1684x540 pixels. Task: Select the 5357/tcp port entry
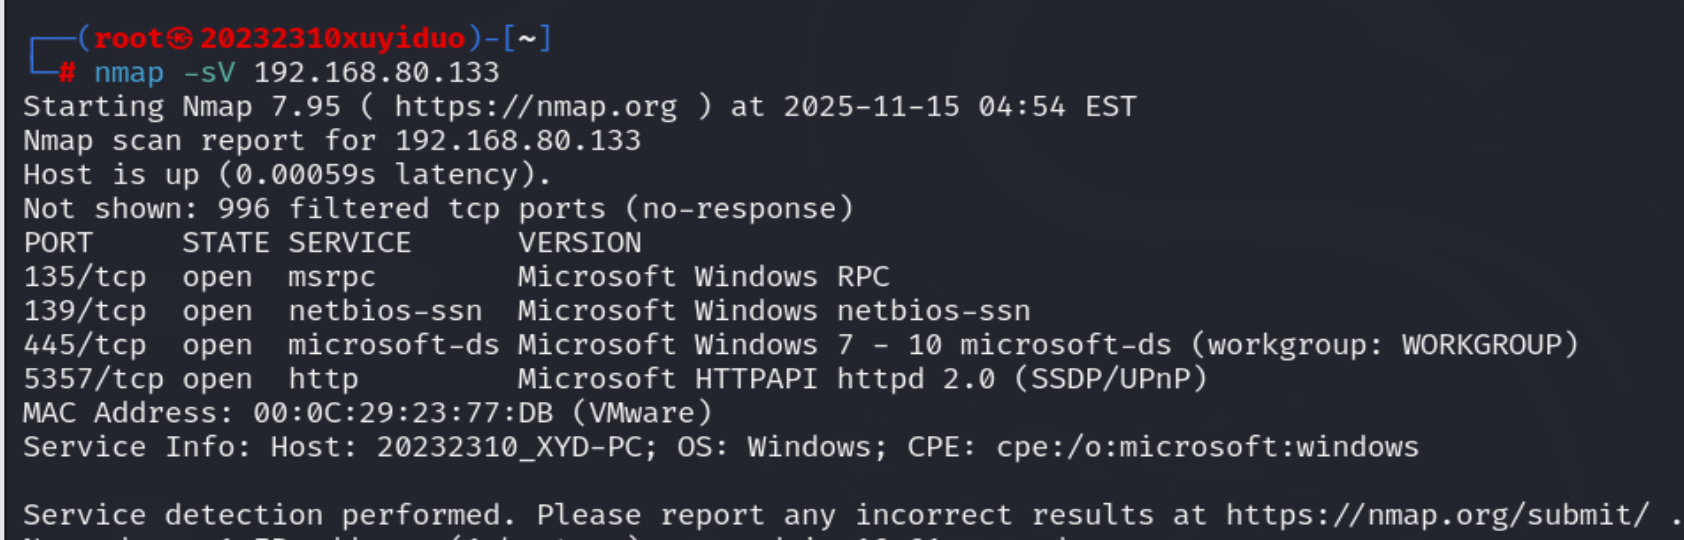click(x=93, y=379)
